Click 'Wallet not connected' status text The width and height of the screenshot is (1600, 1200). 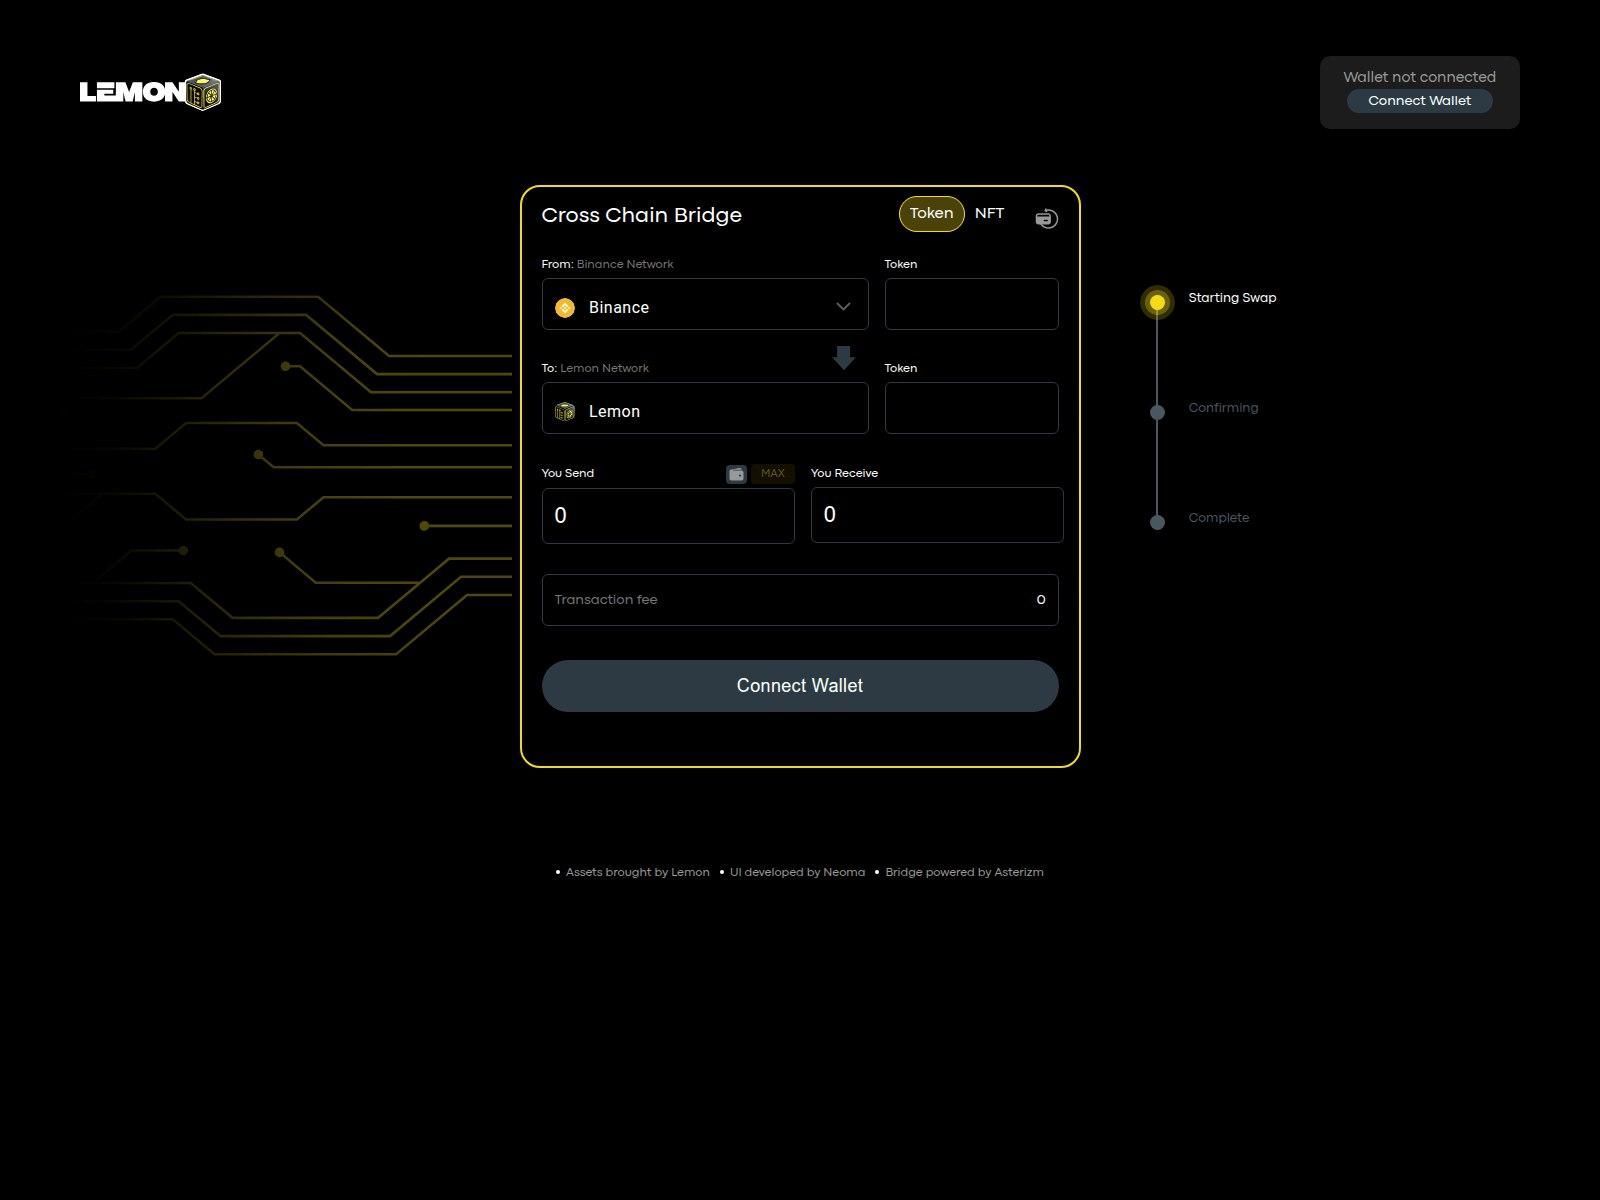coord(1419,77)
